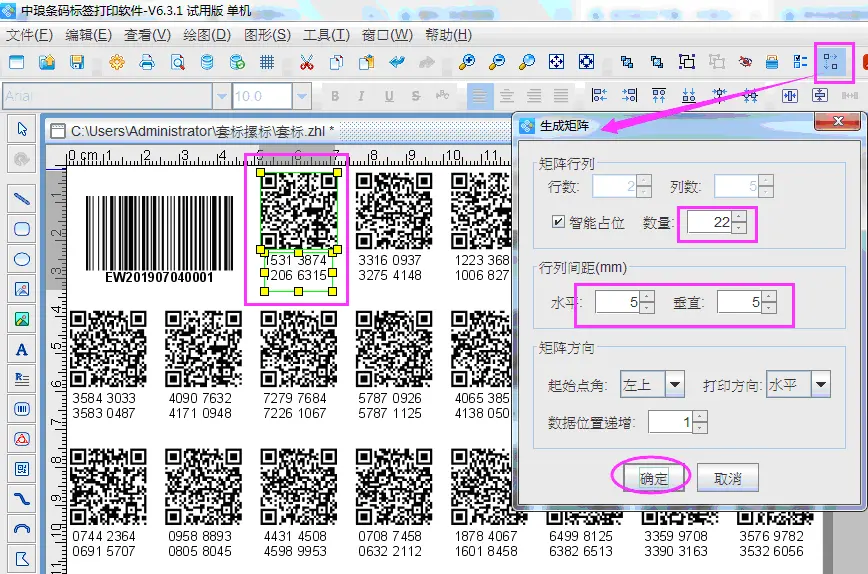Toggle the 智能占位 checkbox
Screen dimensions: 868x574
click(558, 222)
